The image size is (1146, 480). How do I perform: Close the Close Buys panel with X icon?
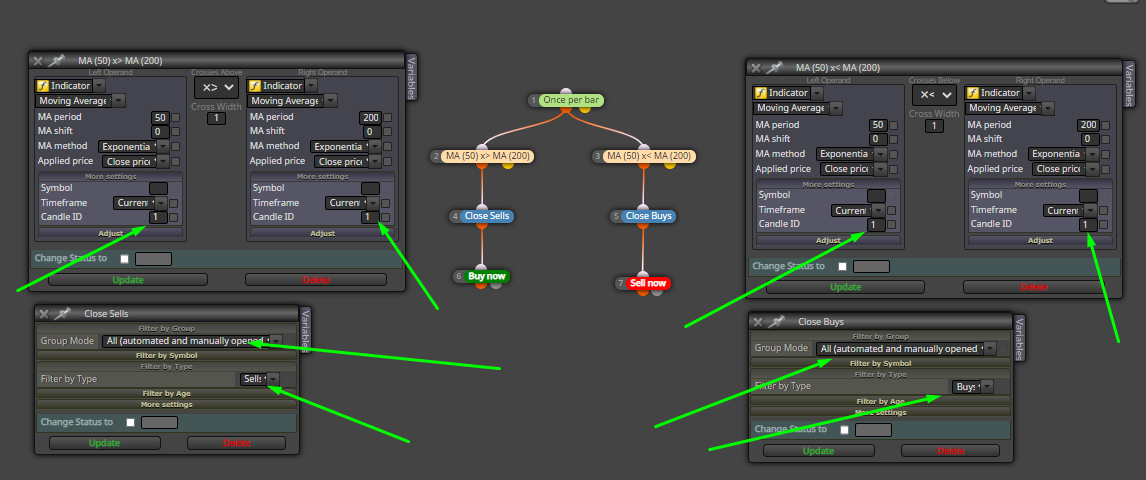(x=758, y=321)
